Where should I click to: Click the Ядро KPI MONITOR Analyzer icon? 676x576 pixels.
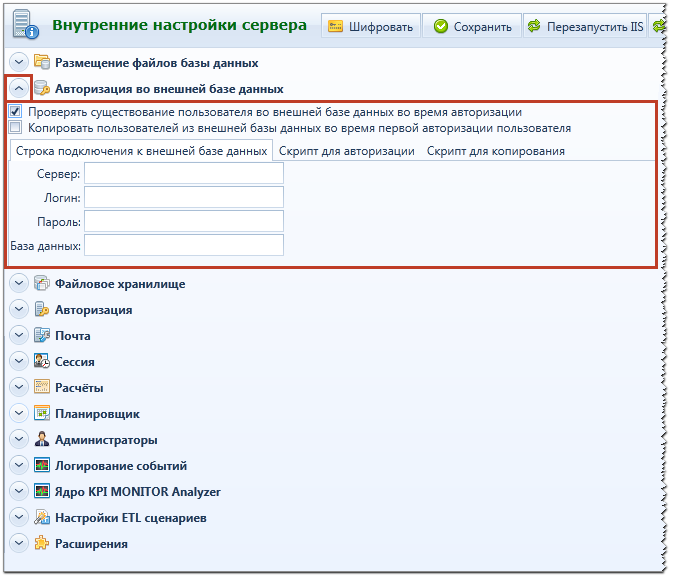[x=42, y=491]
